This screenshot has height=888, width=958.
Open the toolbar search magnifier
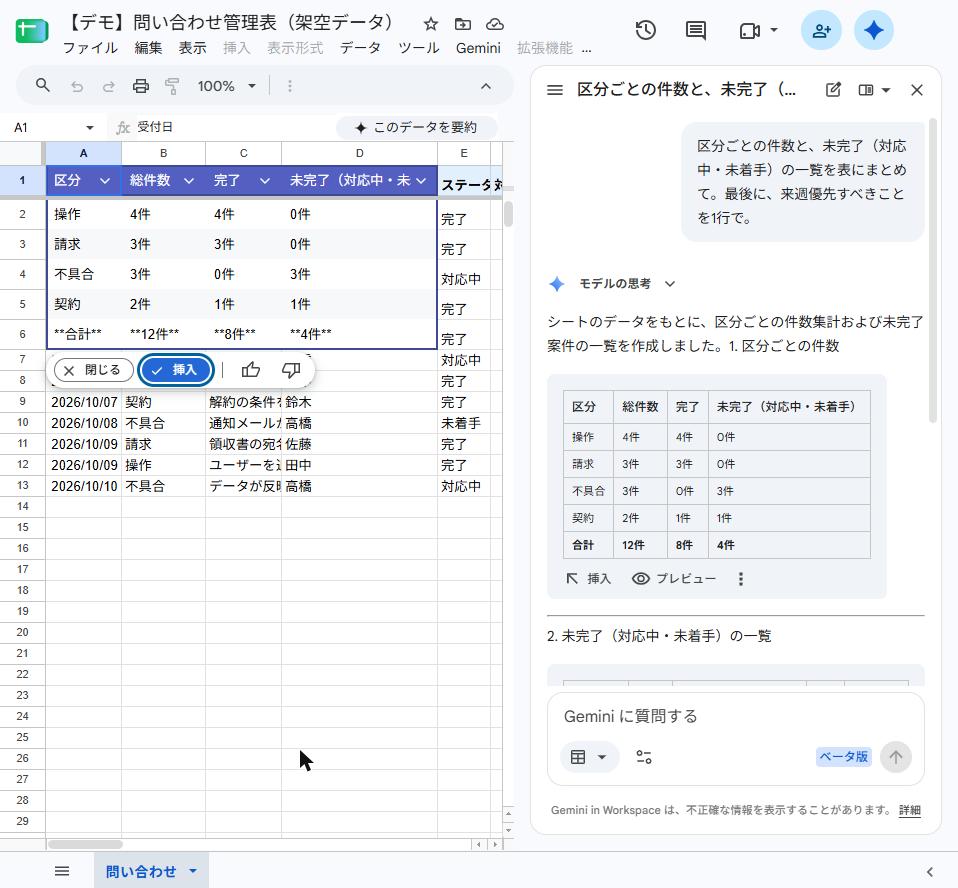pos(42,86)
